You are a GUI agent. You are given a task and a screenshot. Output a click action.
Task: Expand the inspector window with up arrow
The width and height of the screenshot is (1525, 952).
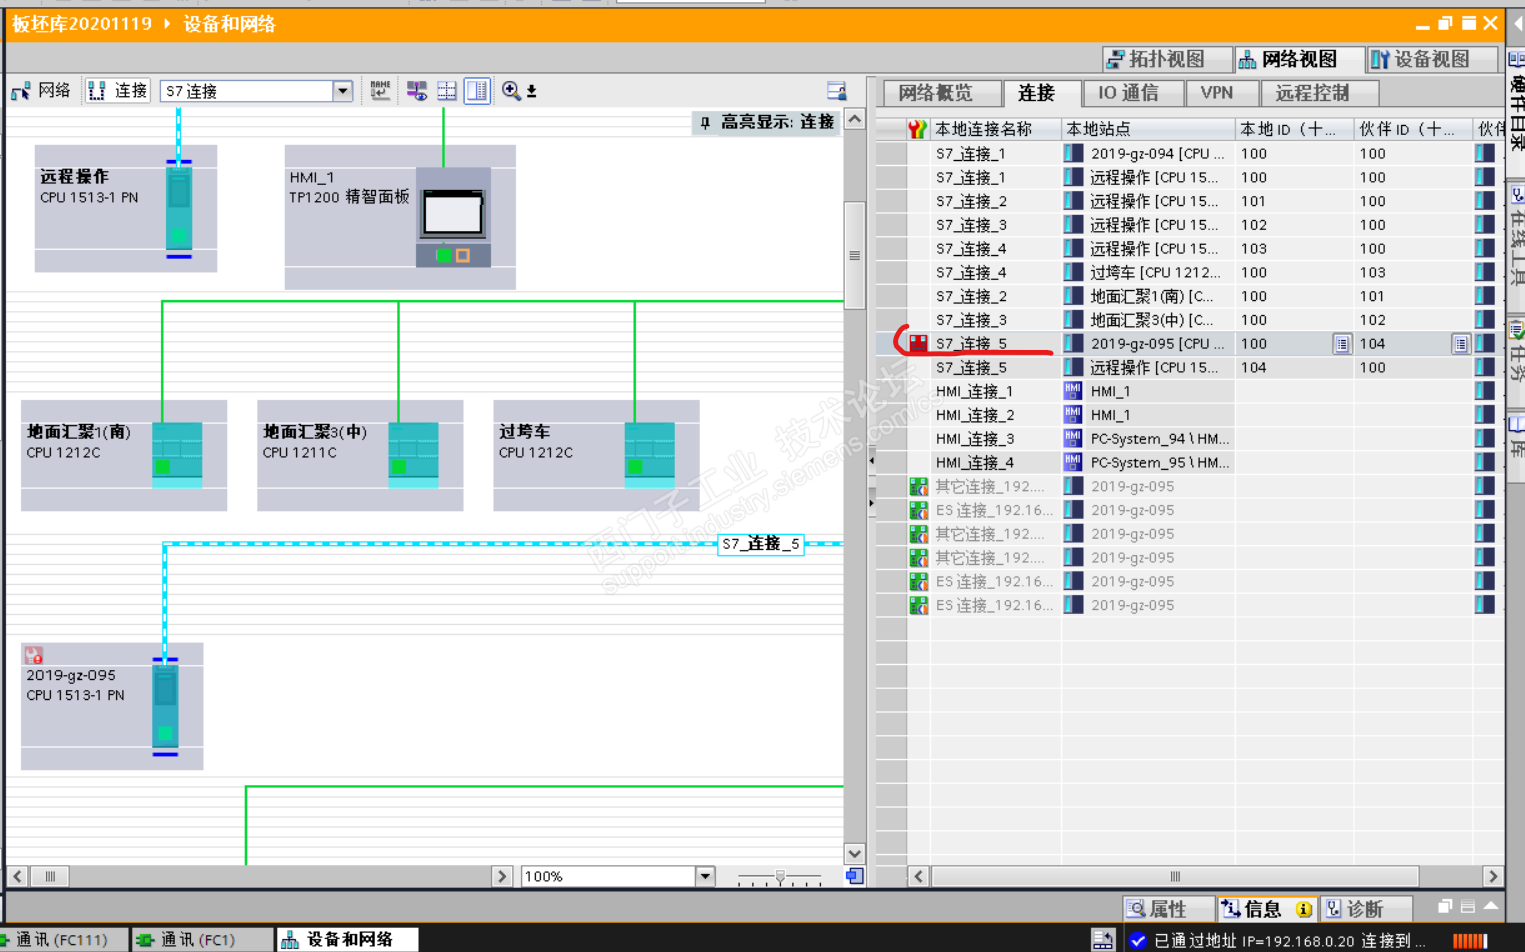tap(1491, 907)
